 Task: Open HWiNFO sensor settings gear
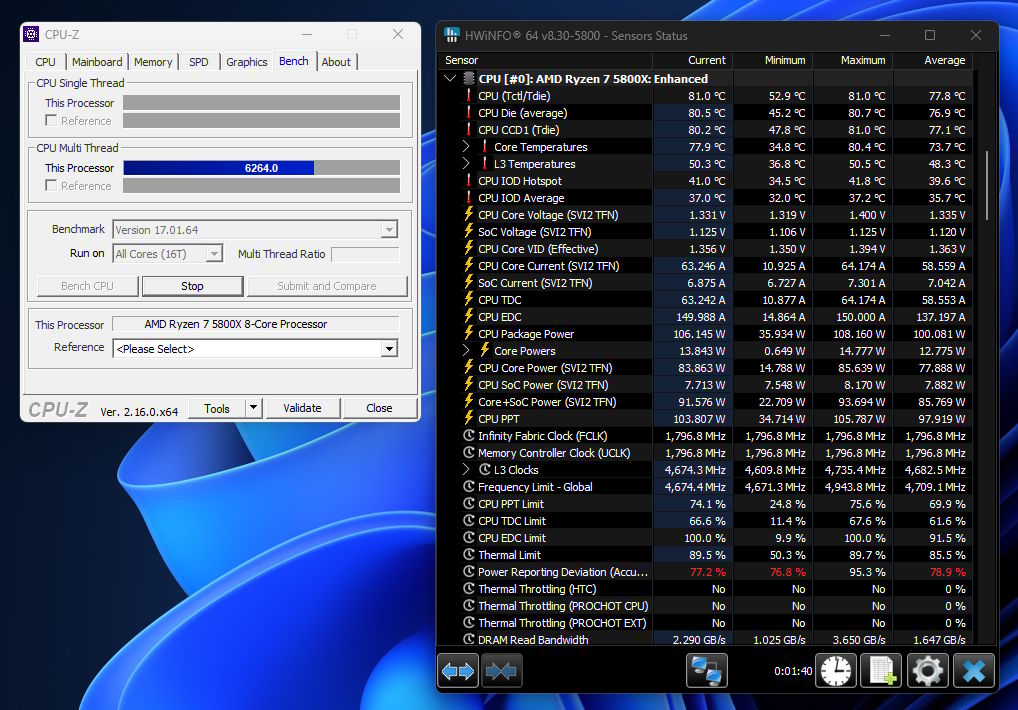click(x=926, y=671)
